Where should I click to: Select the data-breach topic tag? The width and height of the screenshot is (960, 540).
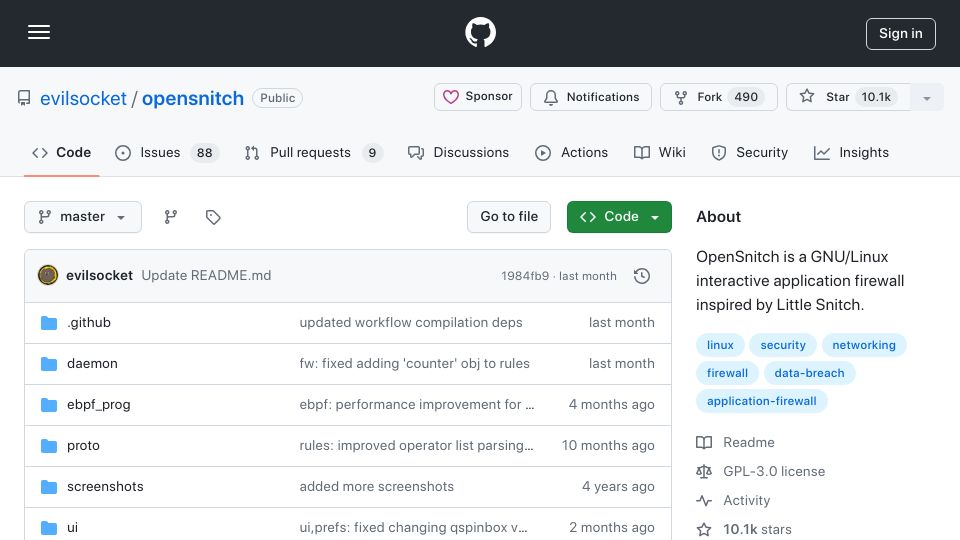click(x=809, y=373)
